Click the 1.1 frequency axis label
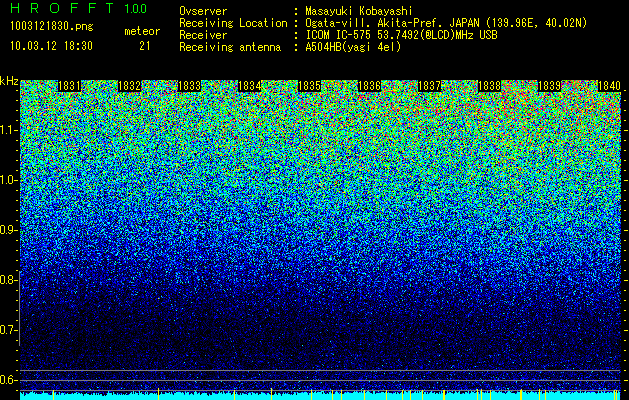This screenshot has width=629, height=400. tap(8, 130)
